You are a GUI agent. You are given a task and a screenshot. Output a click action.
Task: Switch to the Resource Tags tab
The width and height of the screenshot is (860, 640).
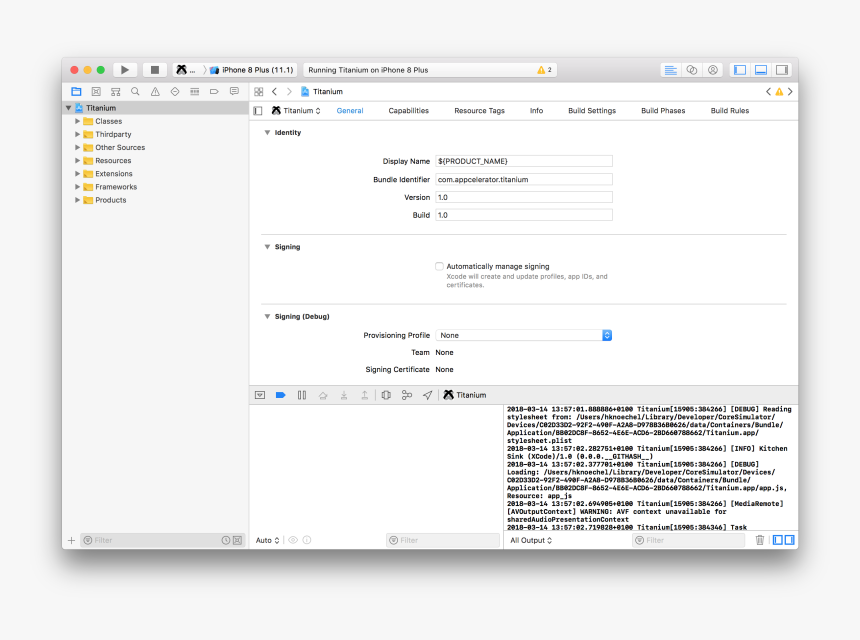point(479,111)
